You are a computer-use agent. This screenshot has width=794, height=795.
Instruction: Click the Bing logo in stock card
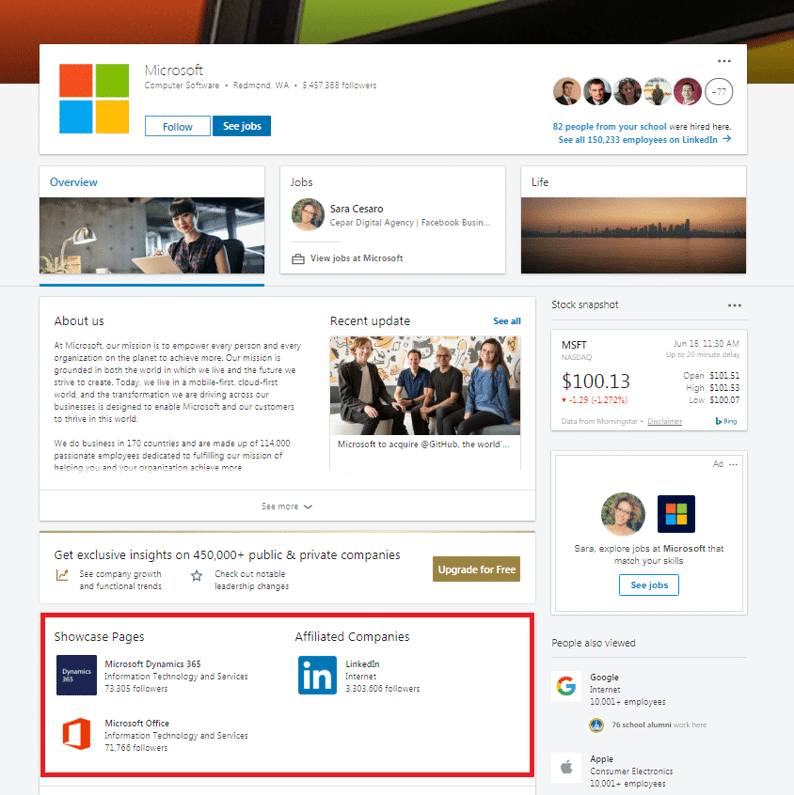point(726,421)
